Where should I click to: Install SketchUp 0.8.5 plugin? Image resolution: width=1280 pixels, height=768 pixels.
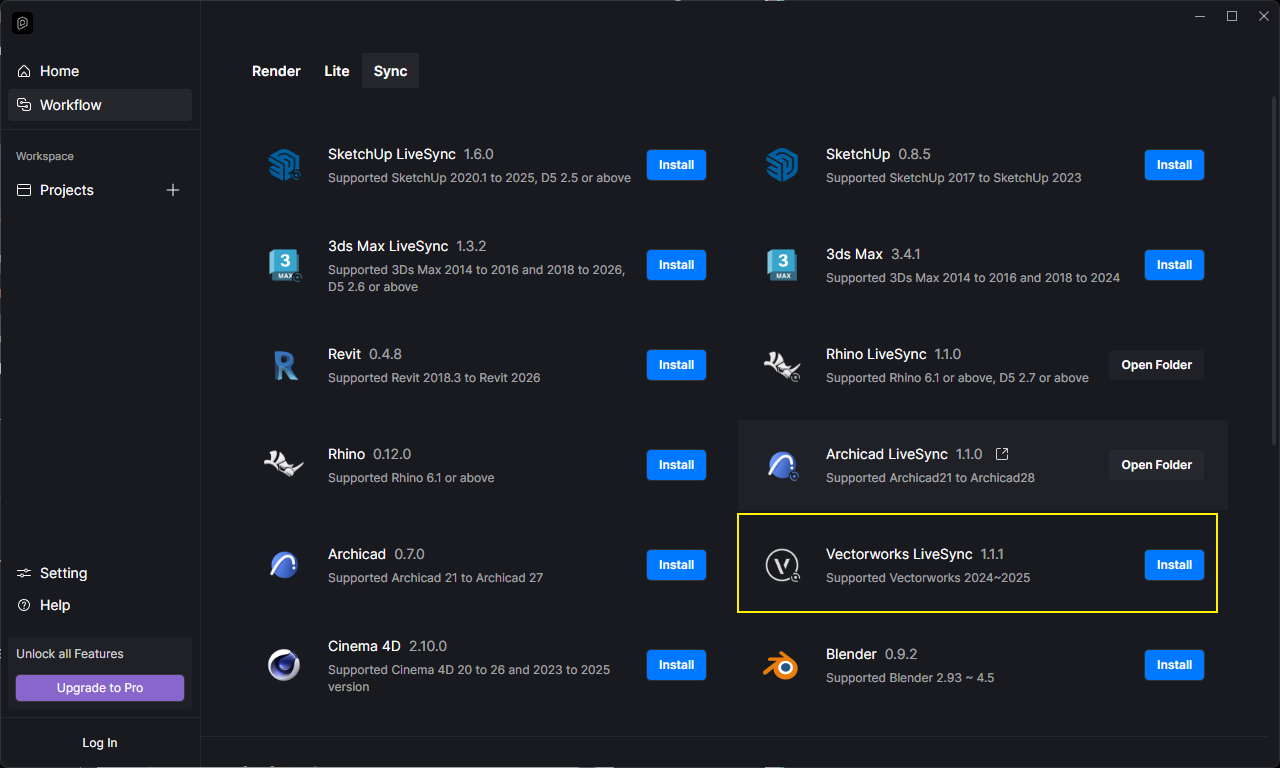point(1174,165)
